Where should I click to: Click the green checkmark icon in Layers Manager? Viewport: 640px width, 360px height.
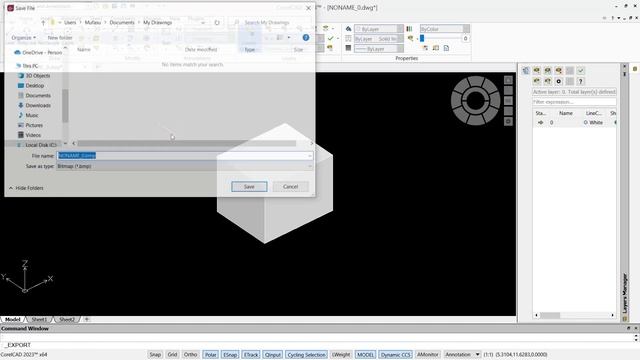click(x=580, y=71)
